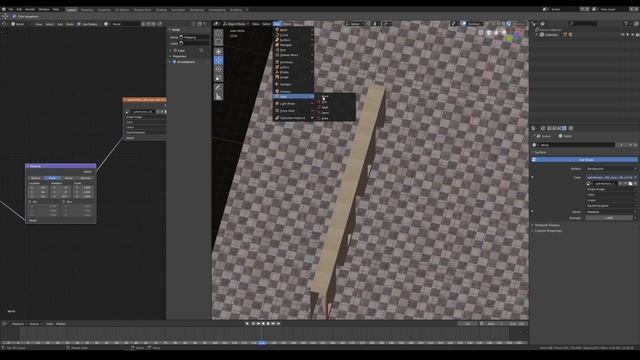This screenshot has width=640, height=360.
Task: Click the Use Nodes button in World properties
Action: pyautogui.click(x=586, y=160)
